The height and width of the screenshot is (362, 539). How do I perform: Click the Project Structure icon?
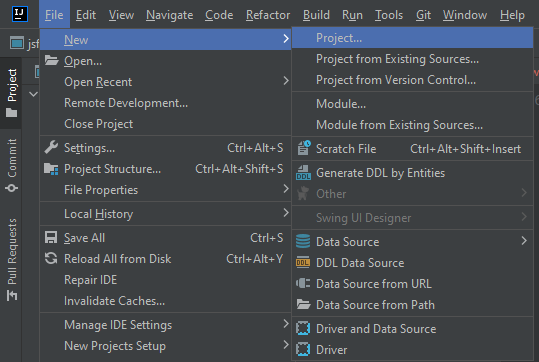click(51, 169)
